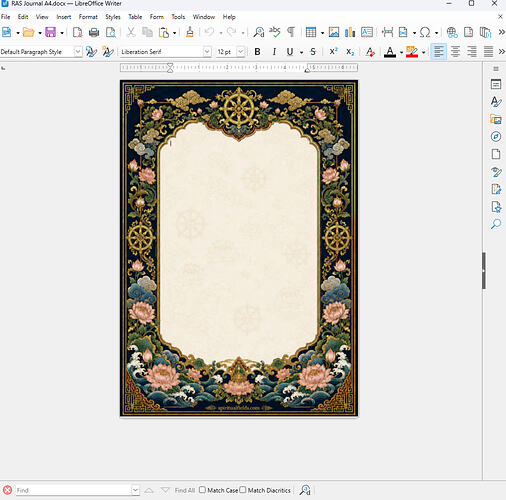Paste using the clipboard icon
The height and width of the screenshot is (500, 506).
(x=164, y=32)
